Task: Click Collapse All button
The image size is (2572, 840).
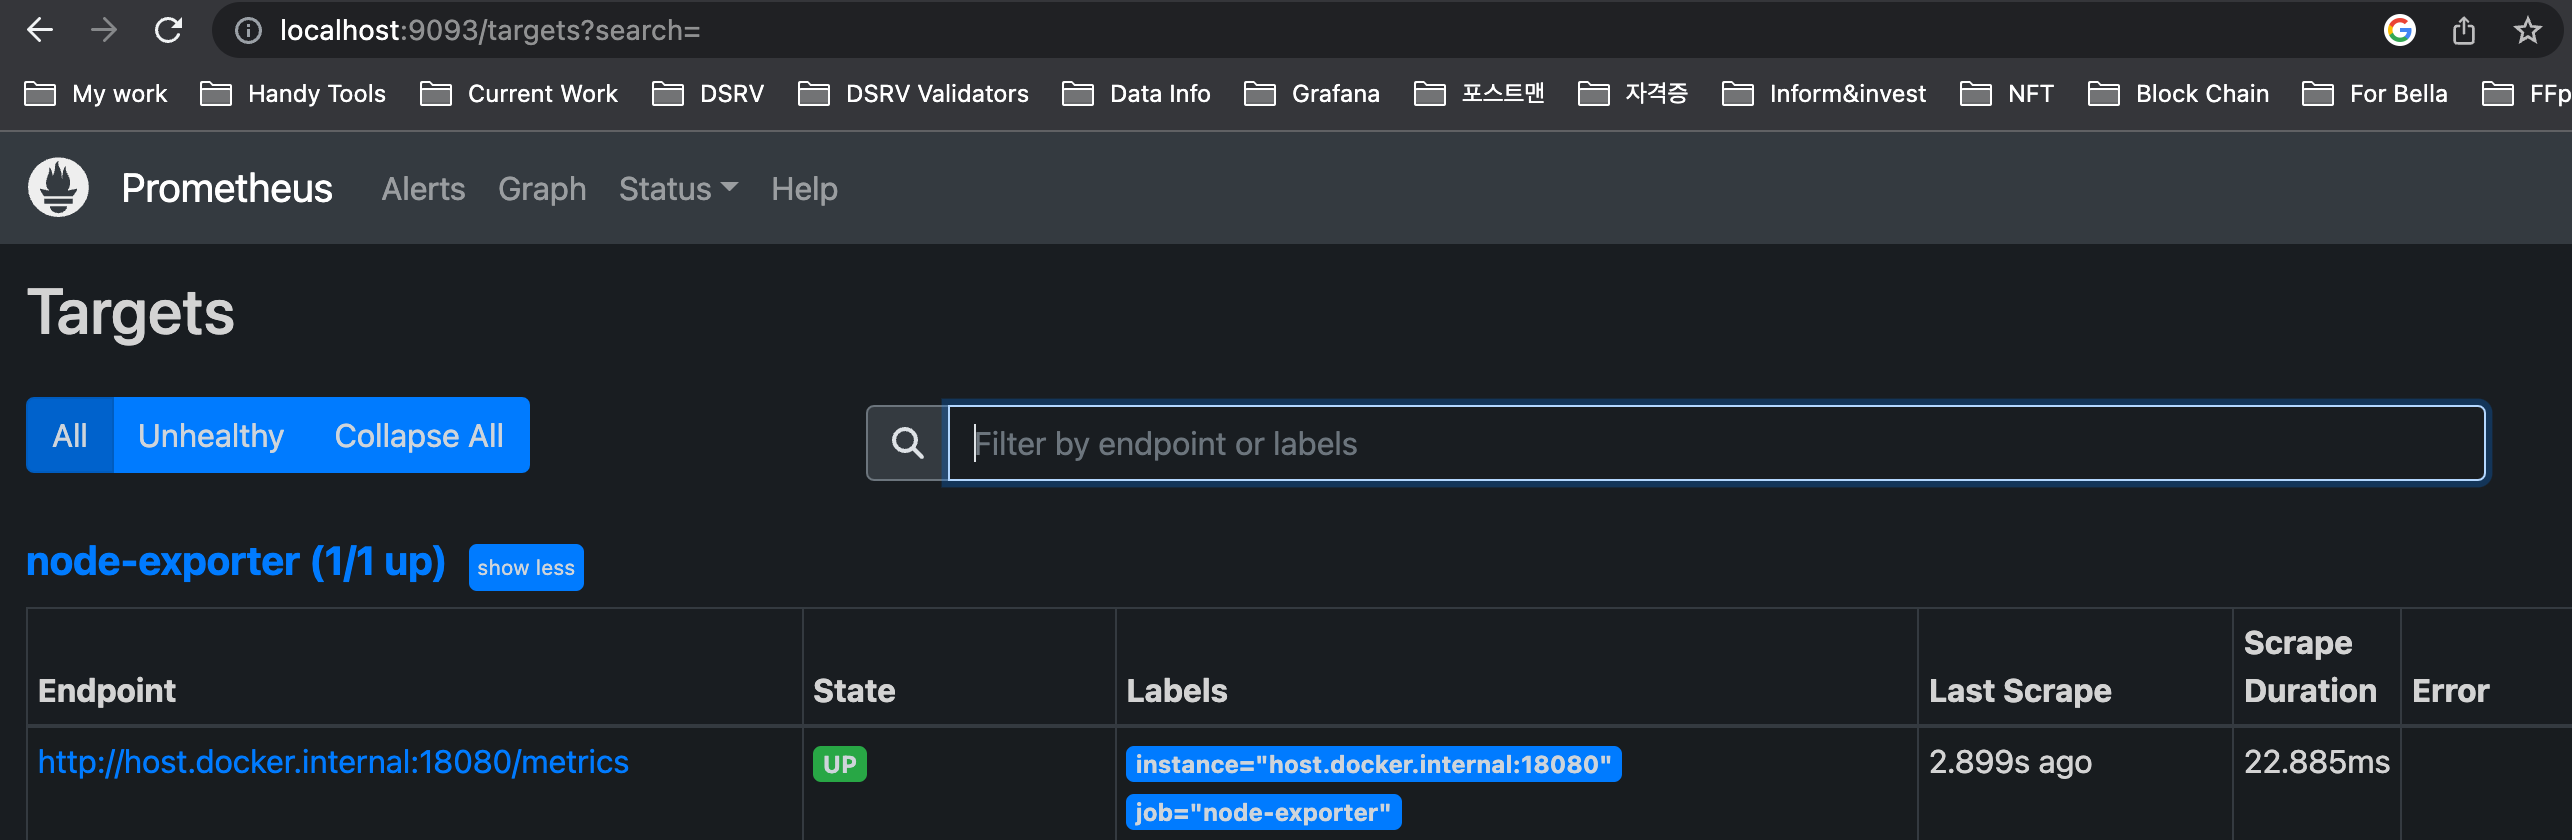Action: pyautogui.click(x=419, y=435)
